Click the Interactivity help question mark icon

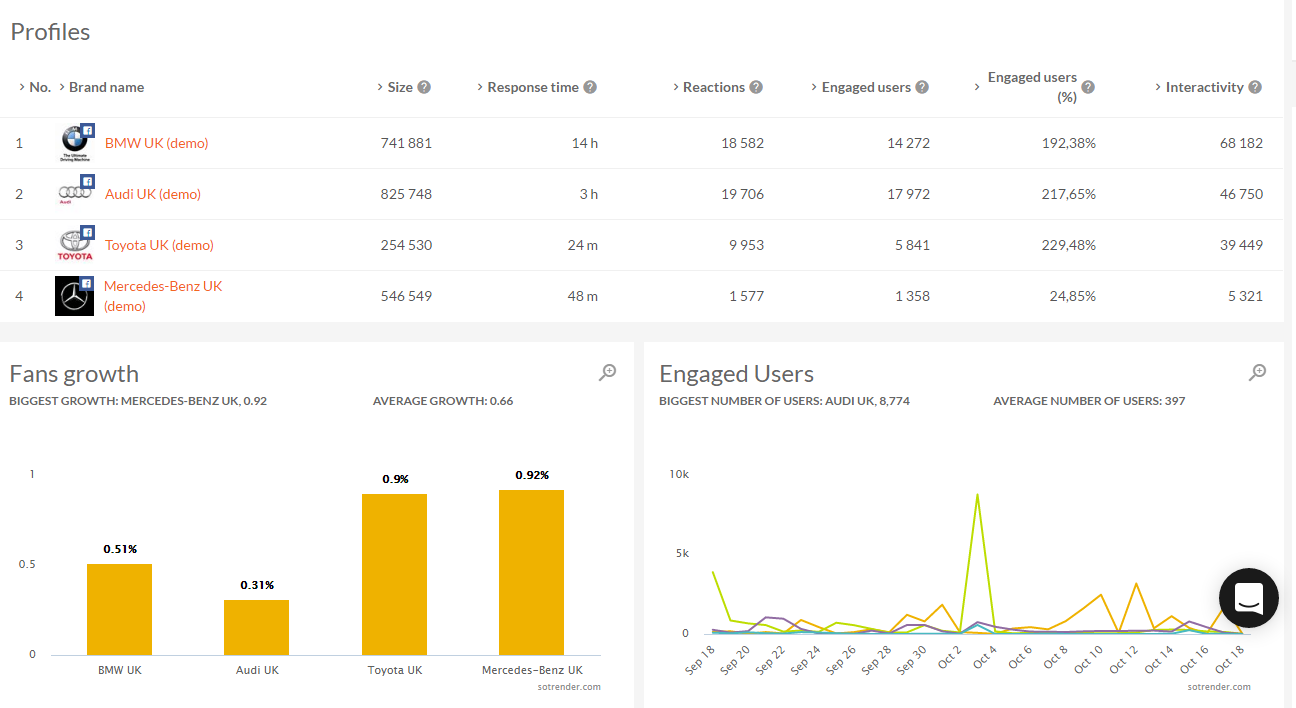[x=1255, y=87]
